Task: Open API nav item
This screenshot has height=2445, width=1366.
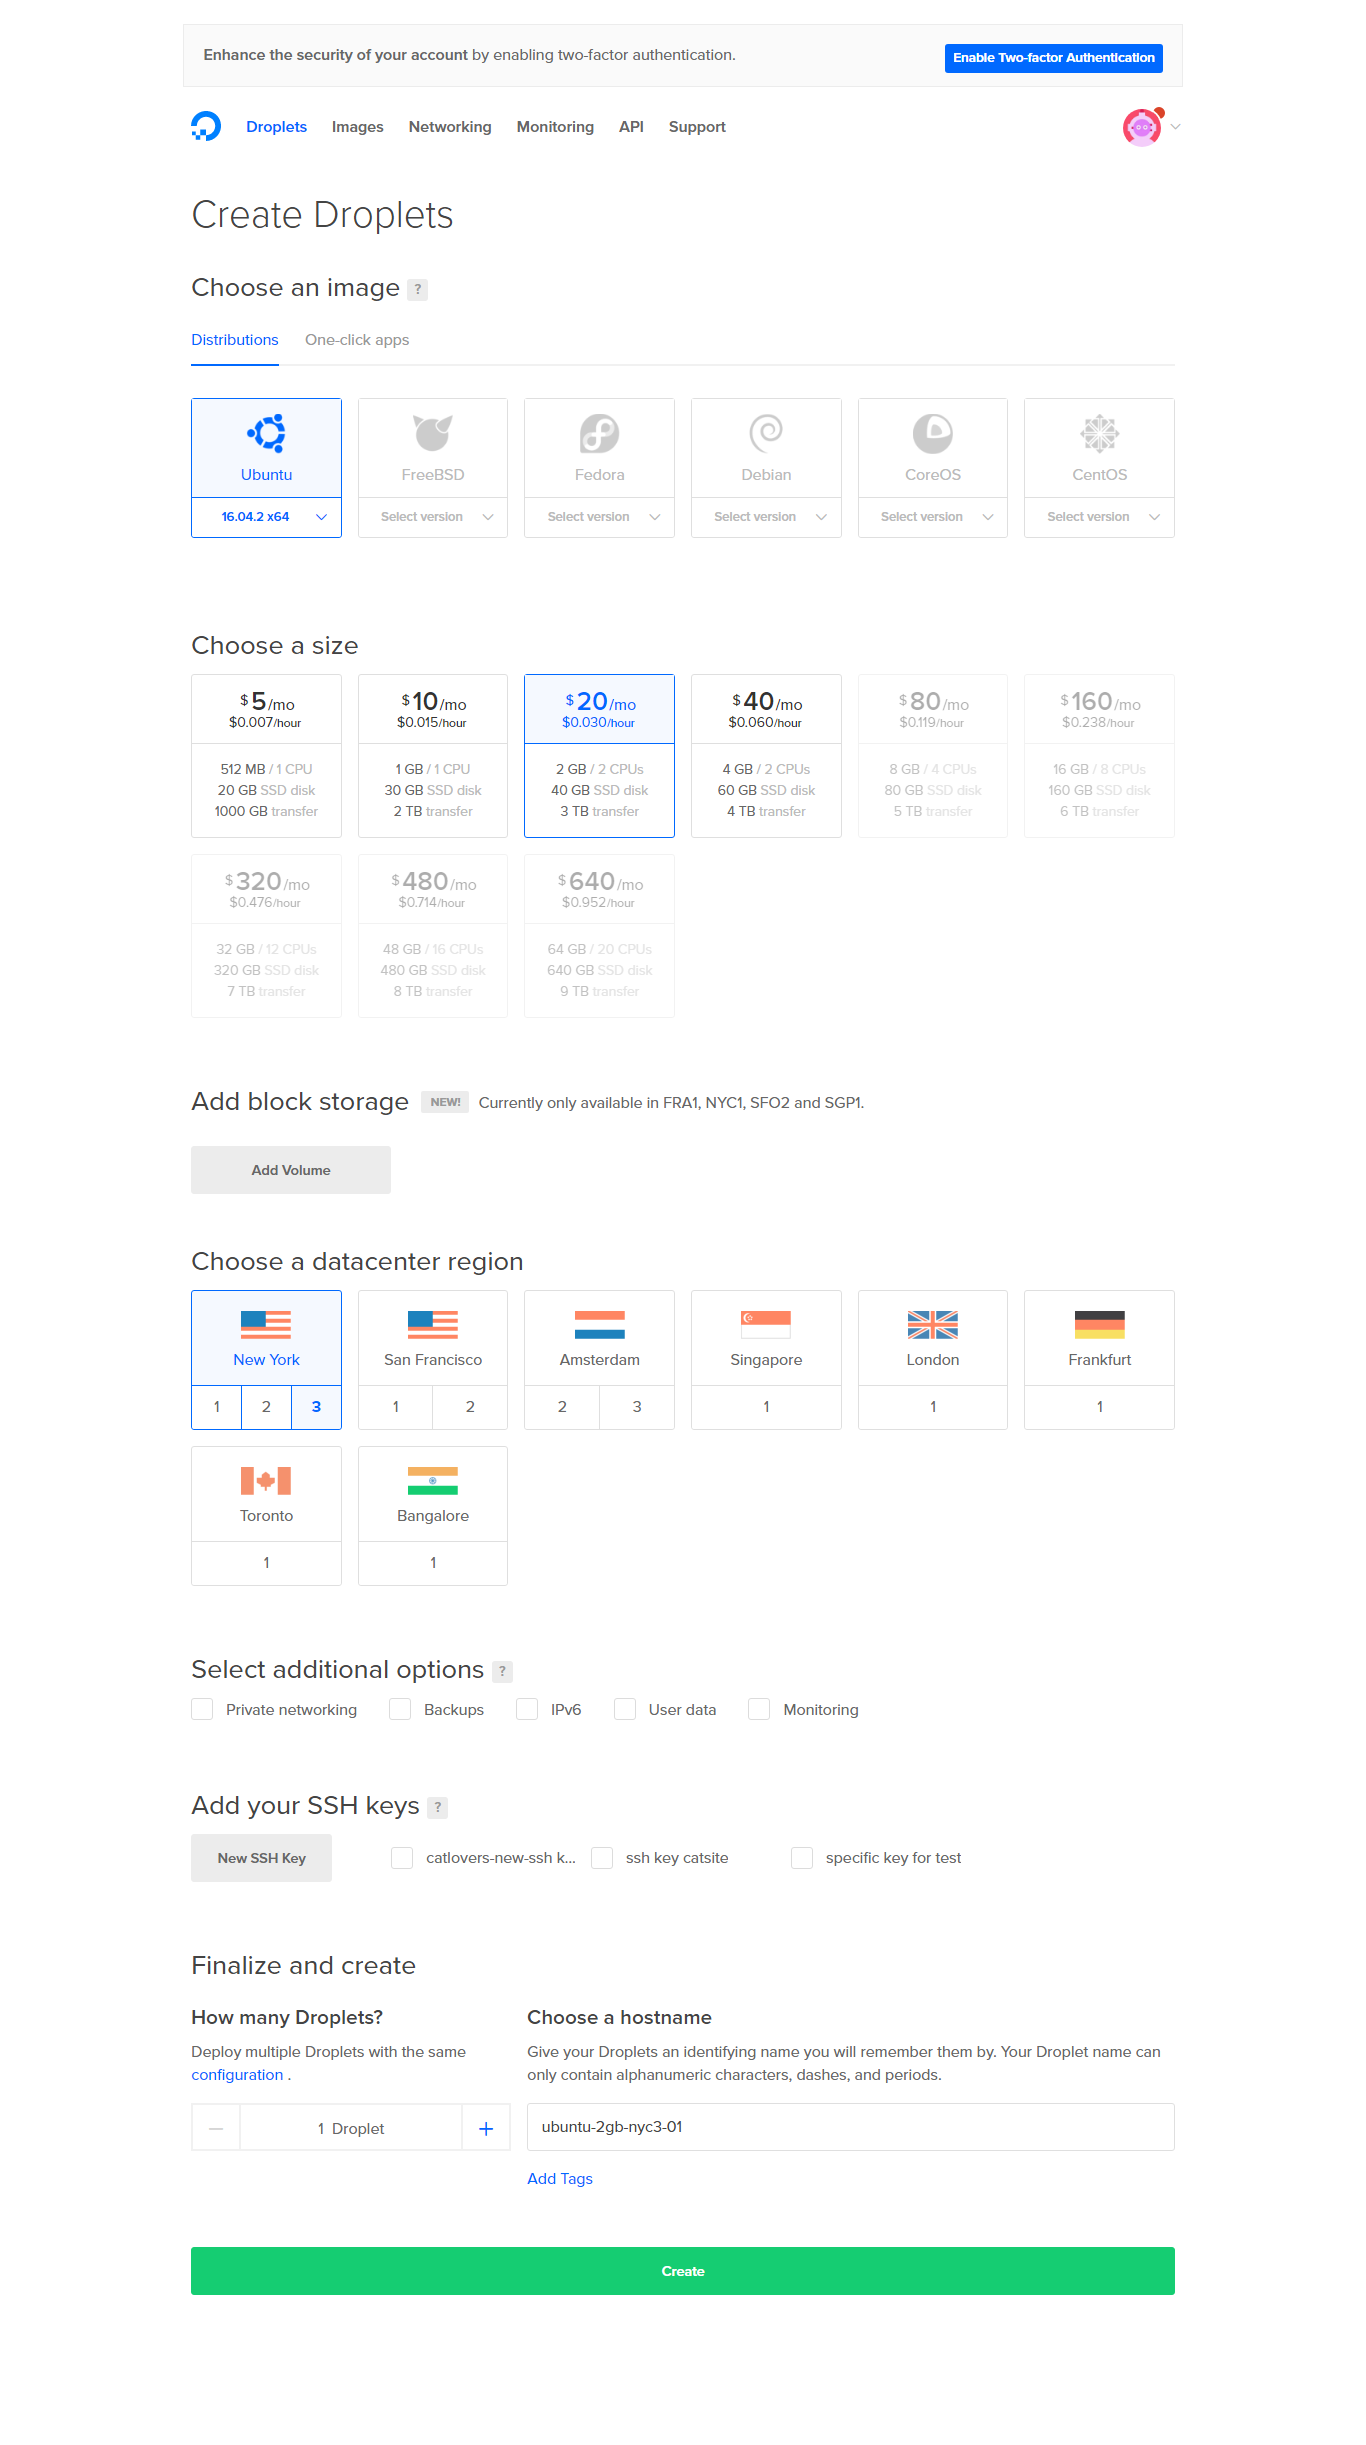Action: (x=631, y=127)
